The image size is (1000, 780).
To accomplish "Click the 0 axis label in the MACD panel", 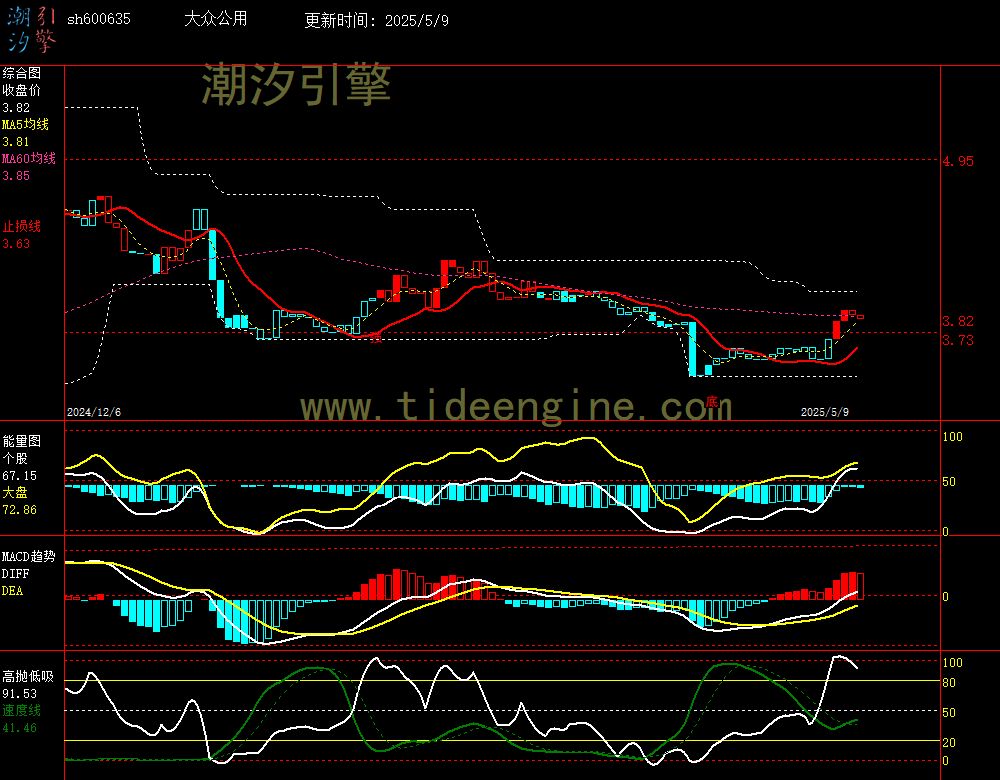I will pyautogui.click(x=945, y=596).
